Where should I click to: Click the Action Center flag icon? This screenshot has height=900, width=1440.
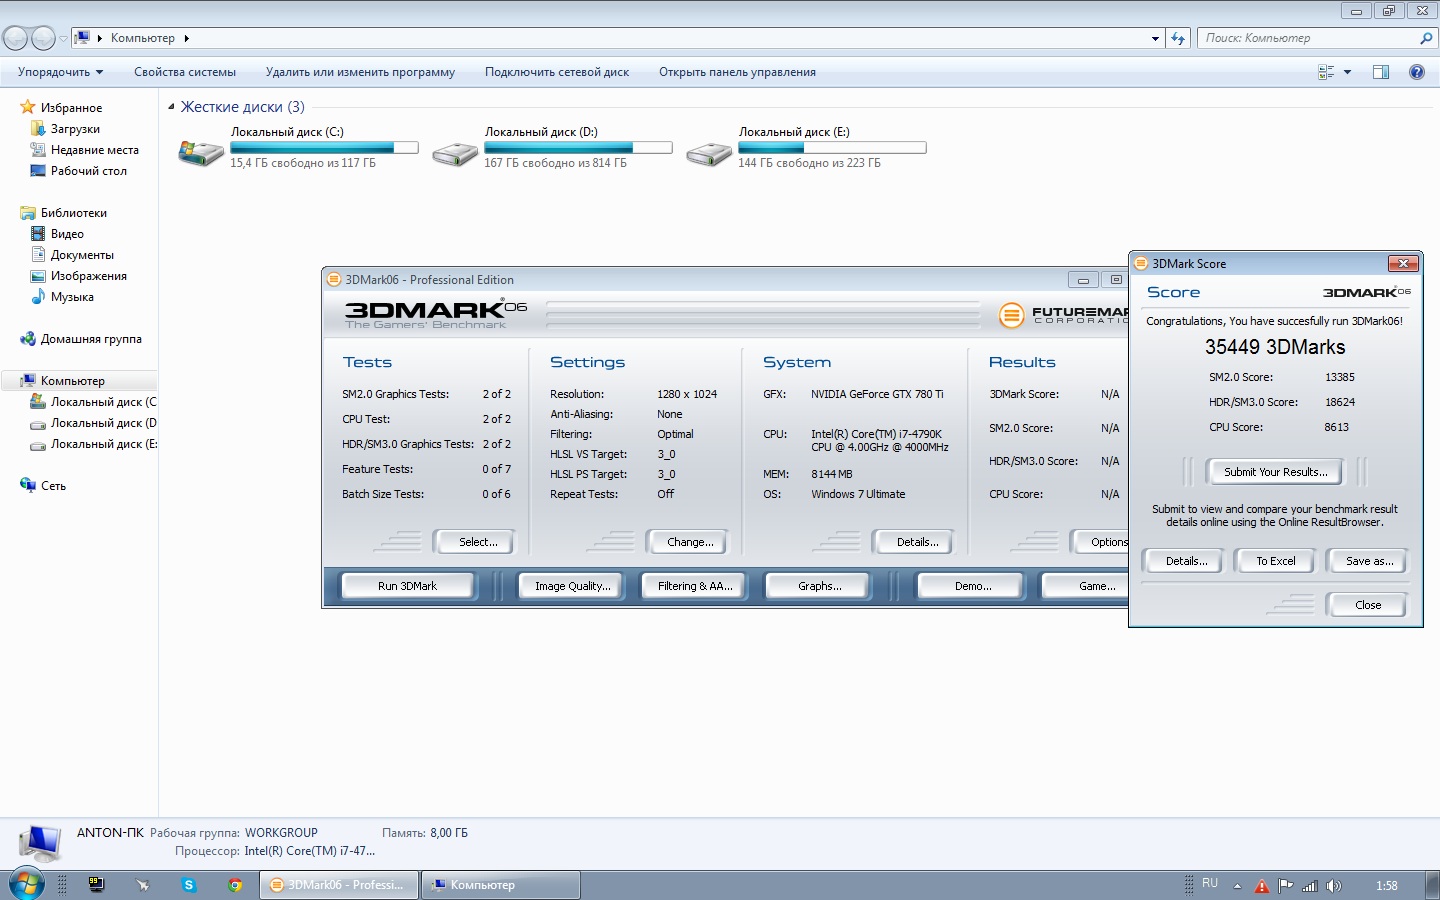click(1286, 886)
